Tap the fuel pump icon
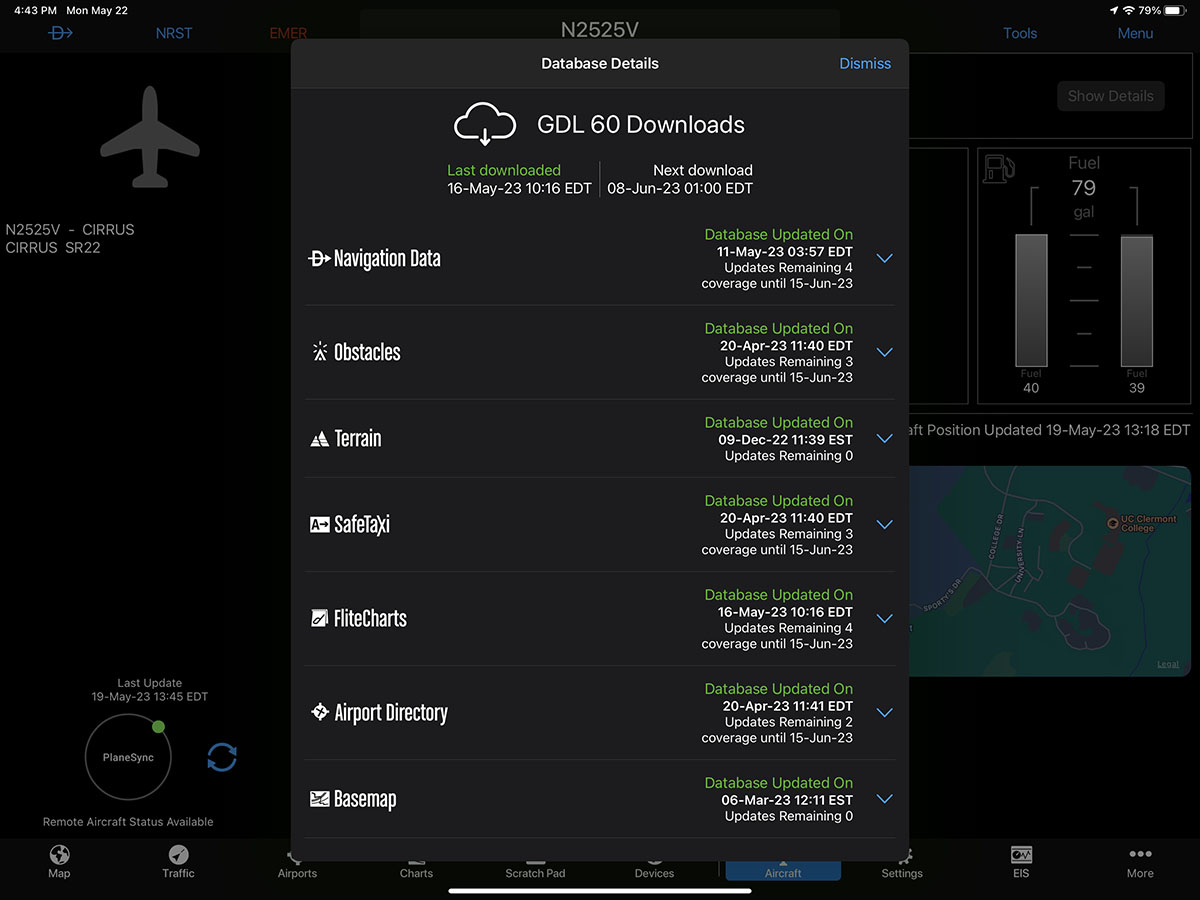The image size is (1200, 900). [999, 168]
